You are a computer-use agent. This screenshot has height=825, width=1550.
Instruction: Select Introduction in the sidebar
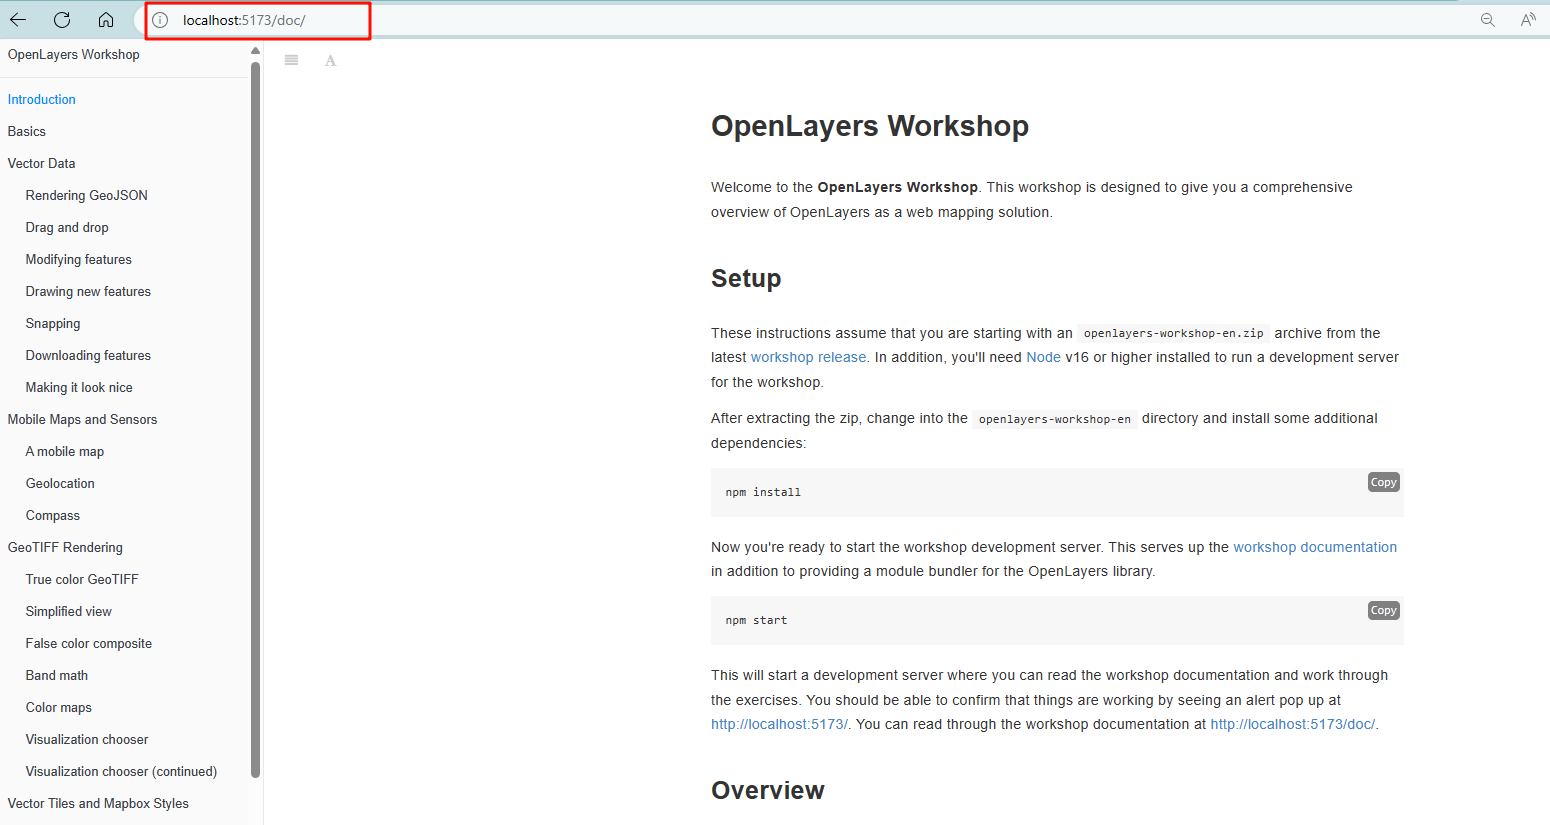pos(42,99)
